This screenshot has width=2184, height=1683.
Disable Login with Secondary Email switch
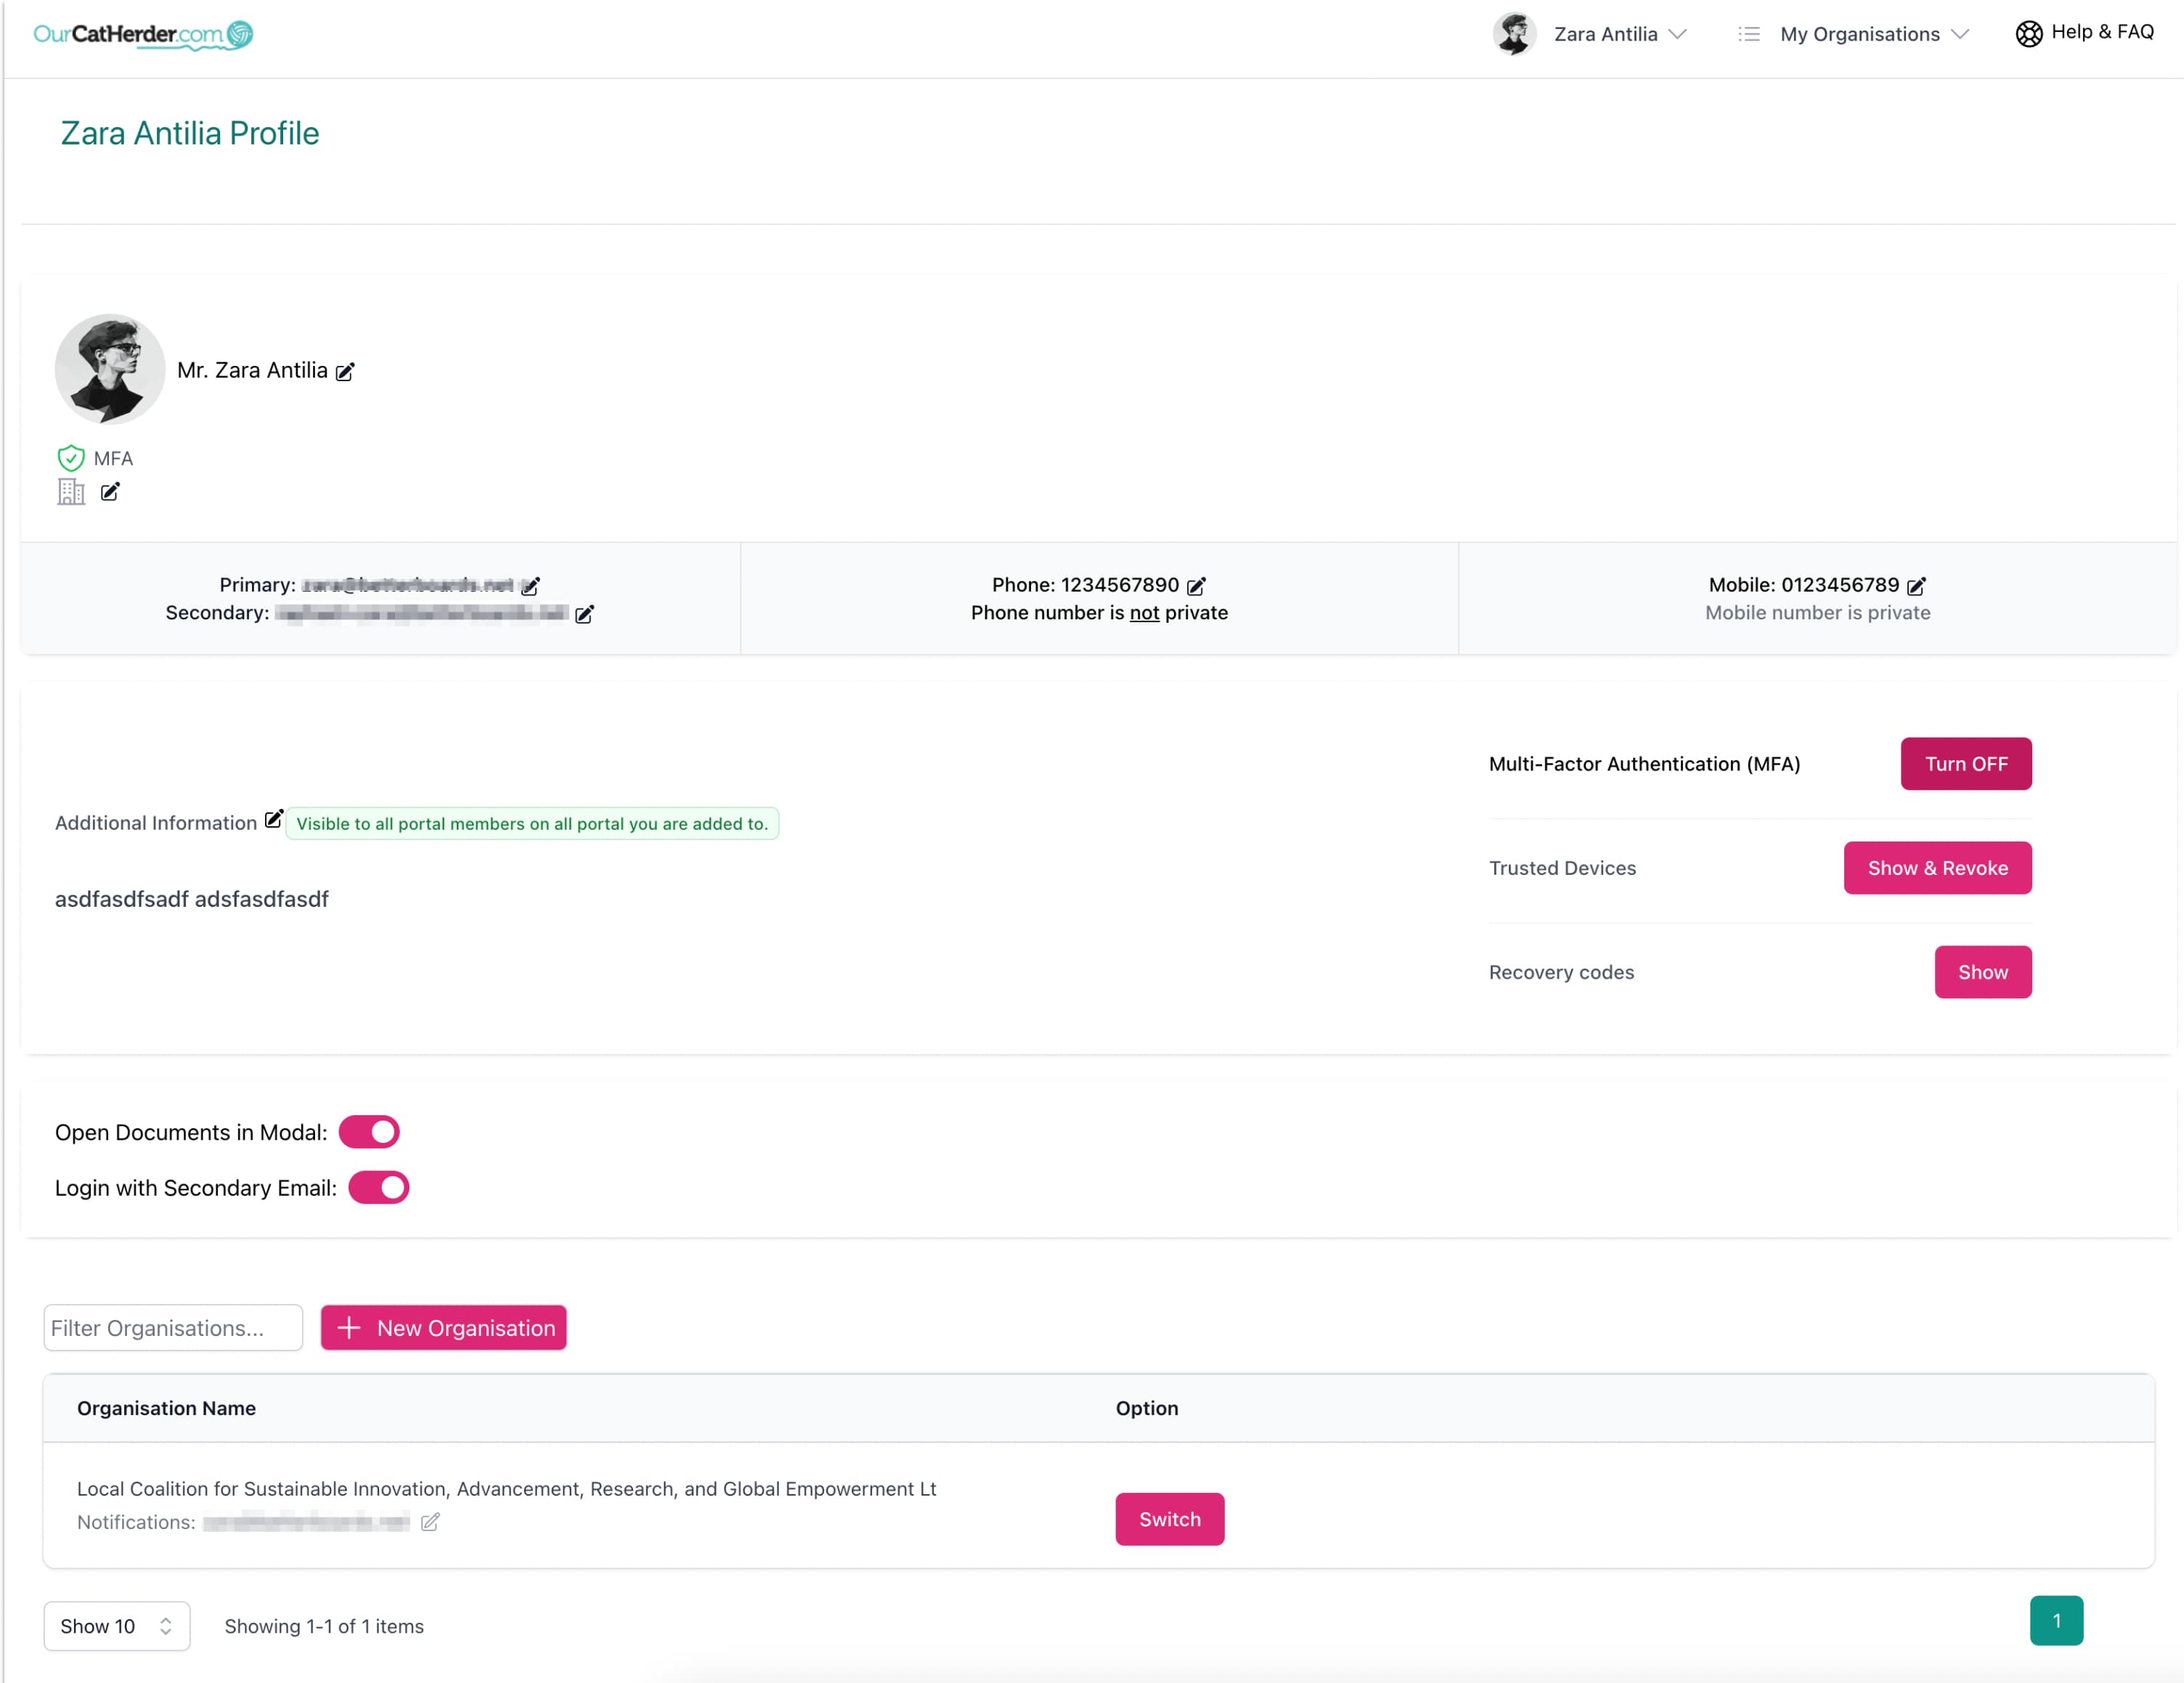click(x=379, y=1188)
